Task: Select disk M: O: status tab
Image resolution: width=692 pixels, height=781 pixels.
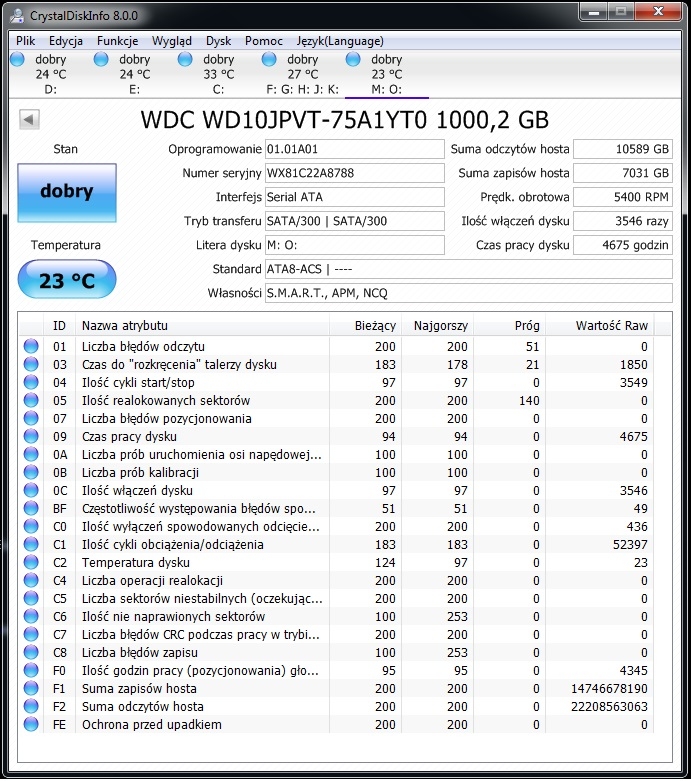Action: [387, 74]
